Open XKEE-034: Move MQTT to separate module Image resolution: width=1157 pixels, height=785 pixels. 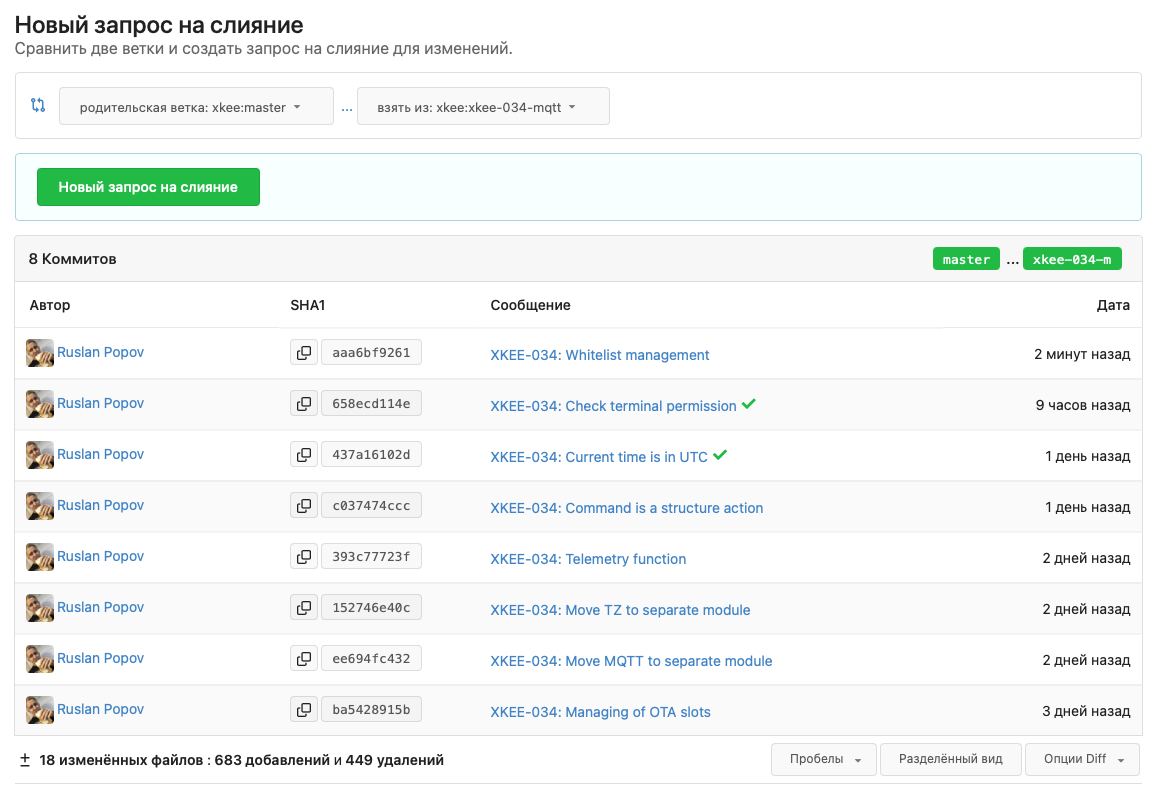pos(632,660)
